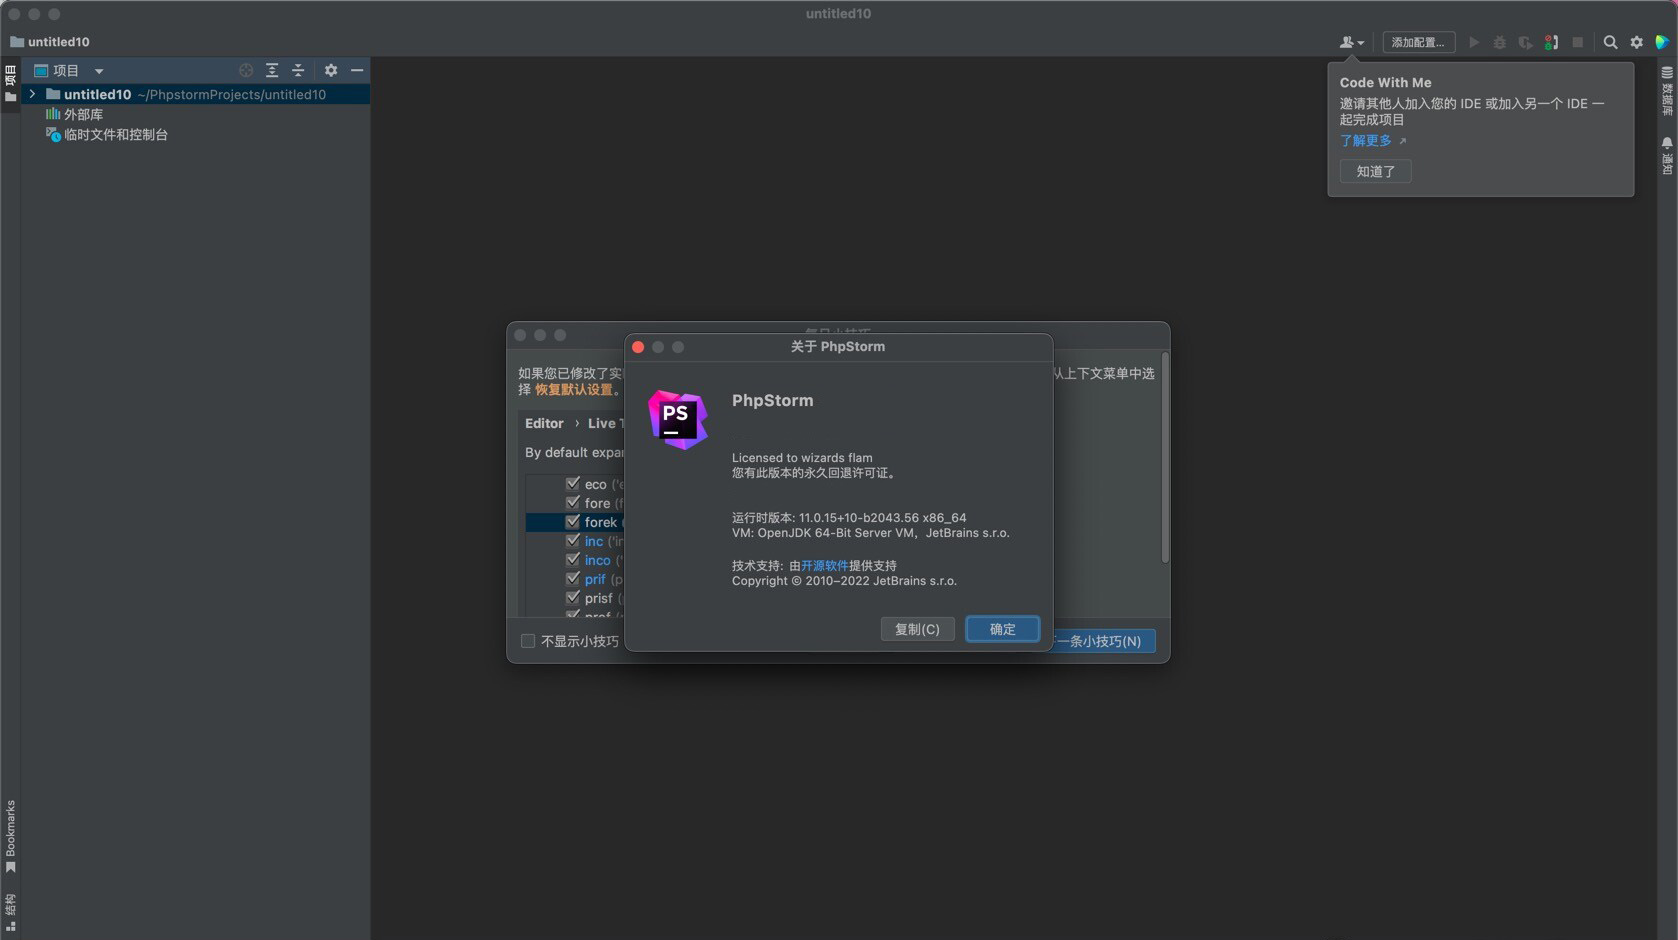Image resolution: width=1678 pixels, height=940 pixels.
Task: Toggle listening for PHP debug connections
Action: click(1551, 42)
